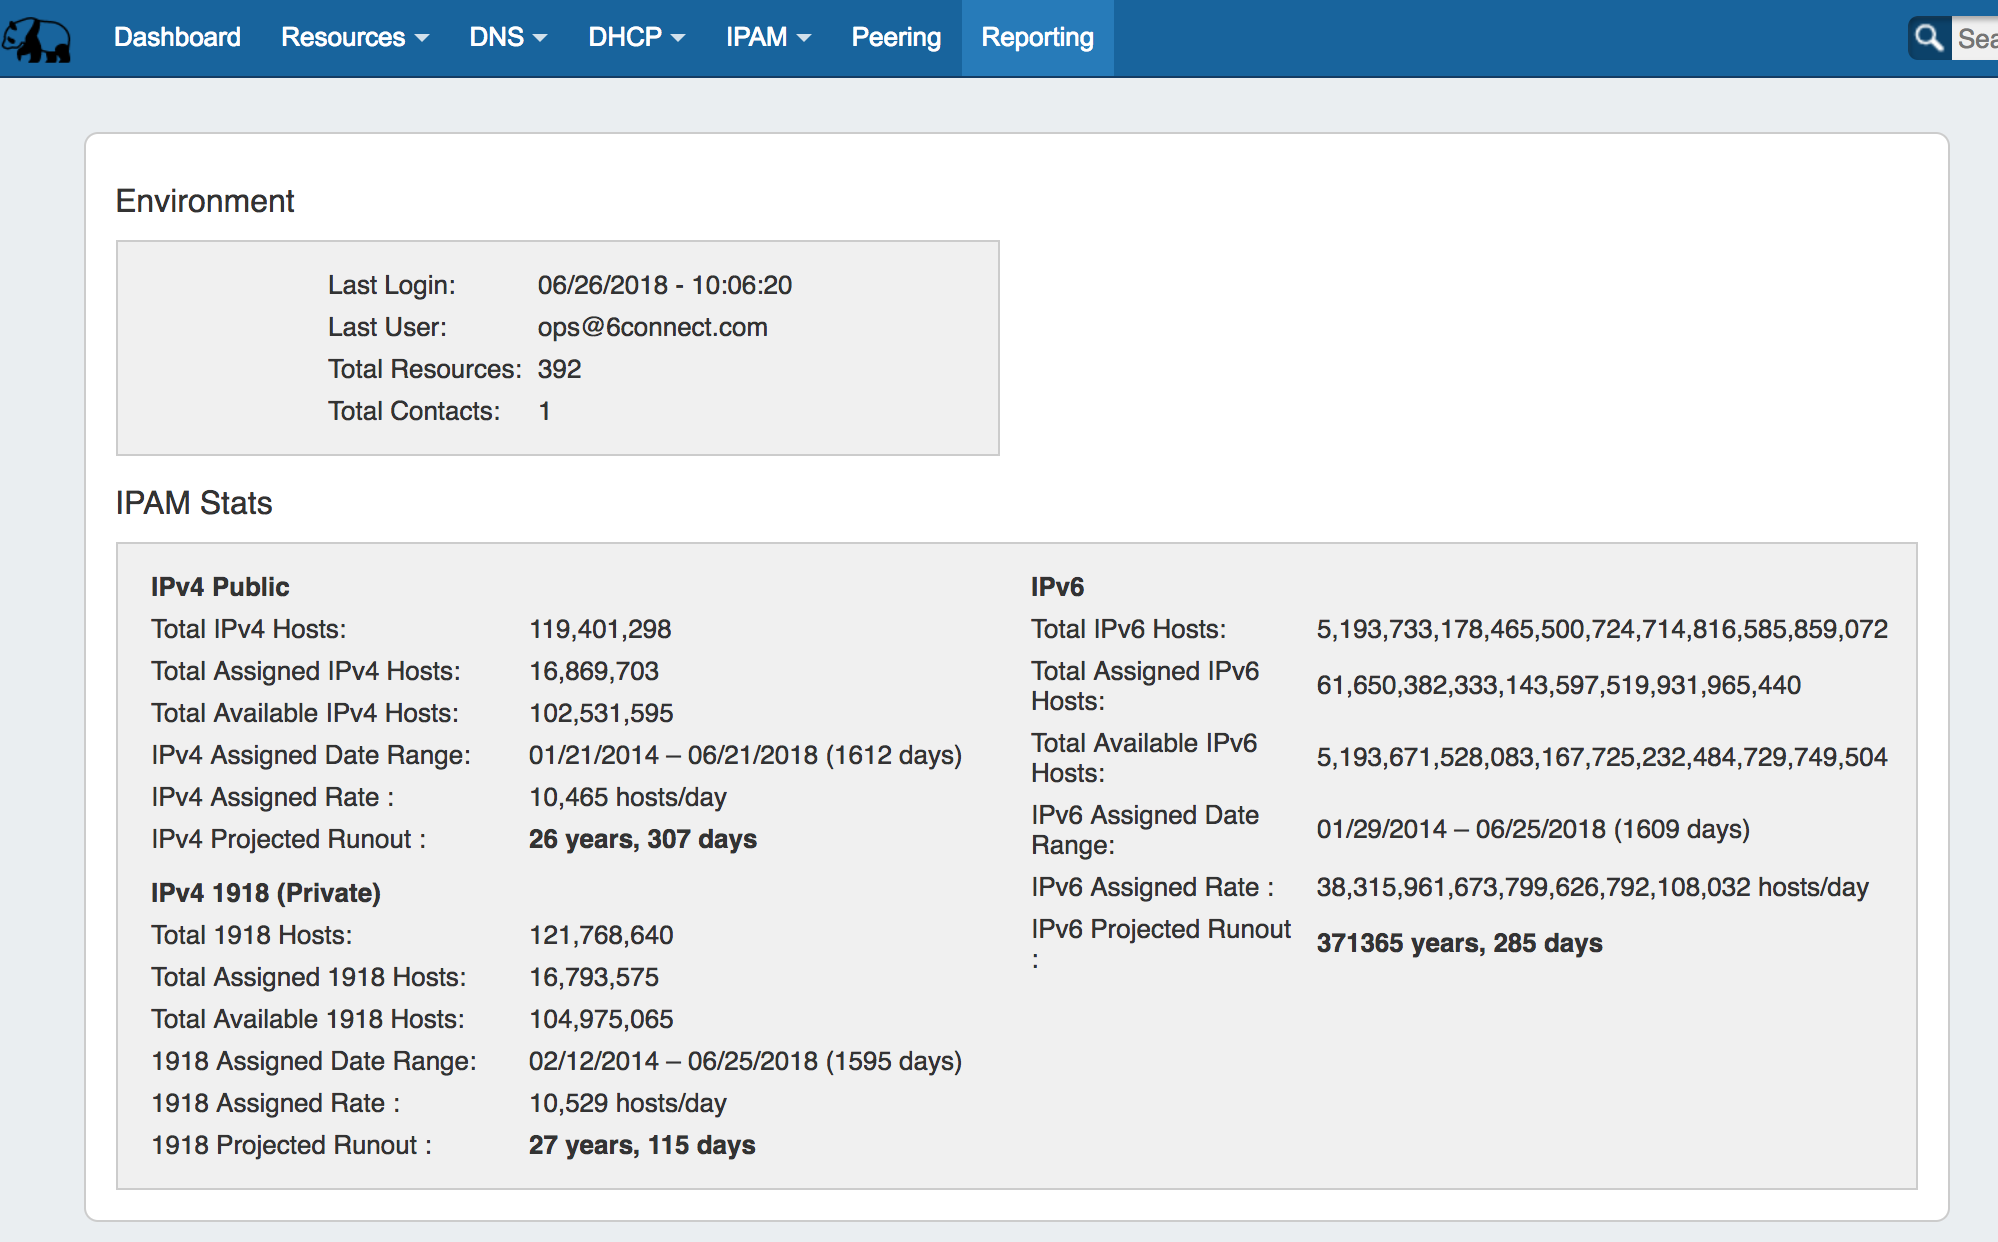The image size is (1998, 1242).
Task: Click the IPv4 projected runout value
Action: click(642, 839)
